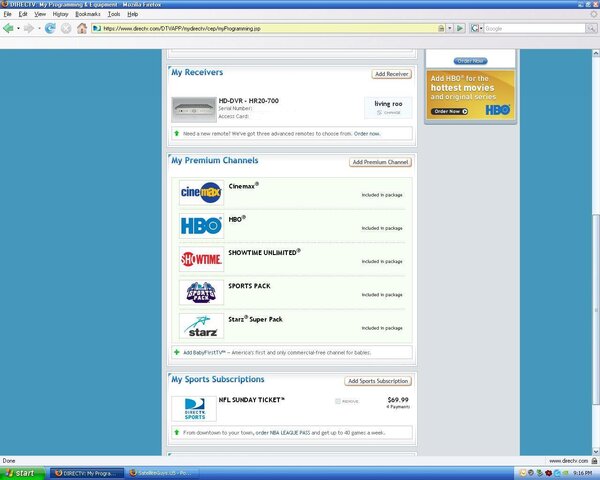Viewport: 600px width, 480px height.
Task: Click the Stop loading icon
Action: [x=66, y=28]
